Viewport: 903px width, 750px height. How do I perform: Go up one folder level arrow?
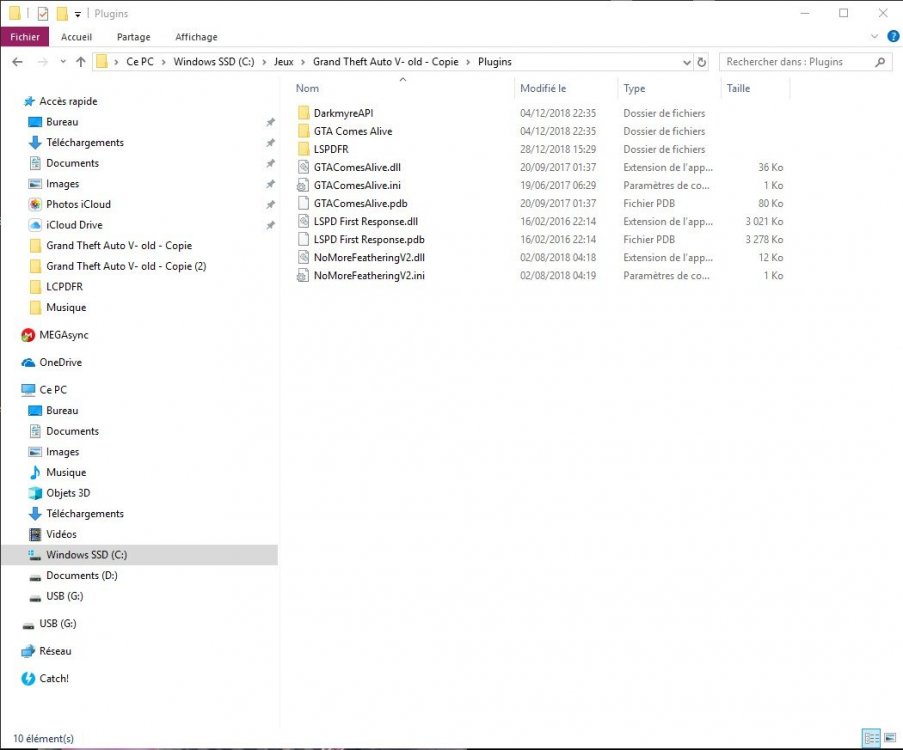coord(81,62)
